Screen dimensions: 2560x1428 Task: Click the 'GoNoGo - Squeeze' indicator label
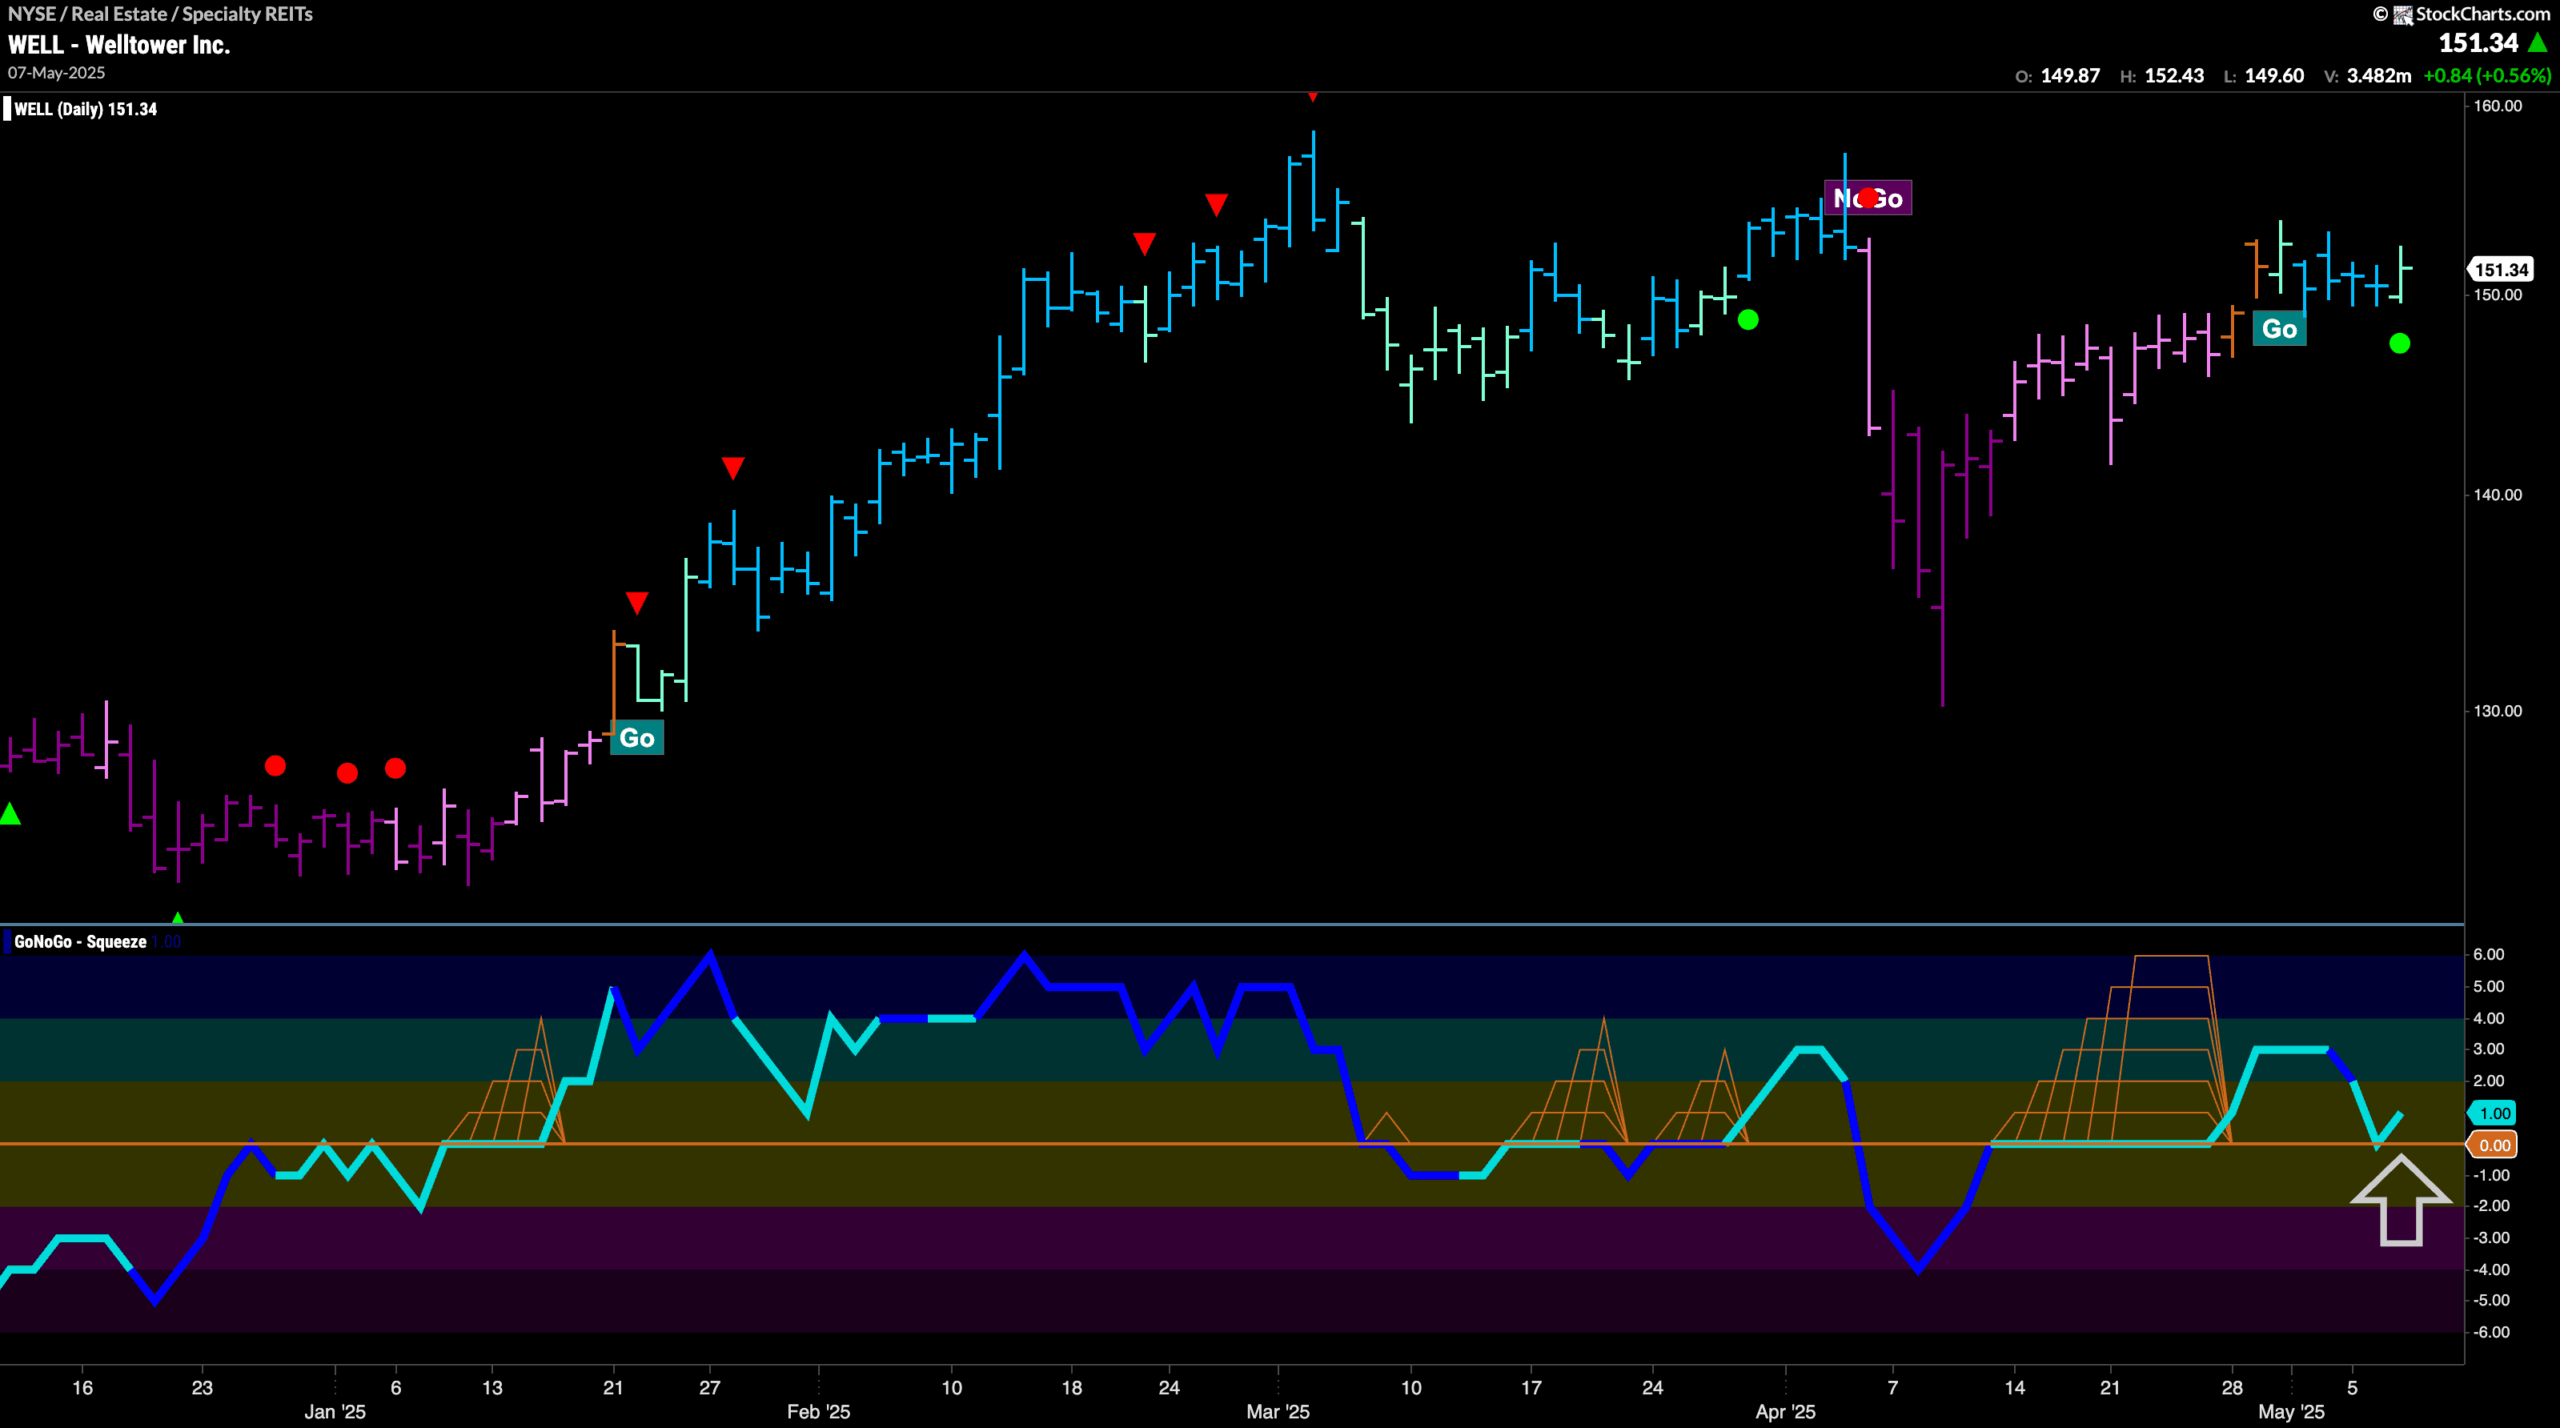pos(80,942)
